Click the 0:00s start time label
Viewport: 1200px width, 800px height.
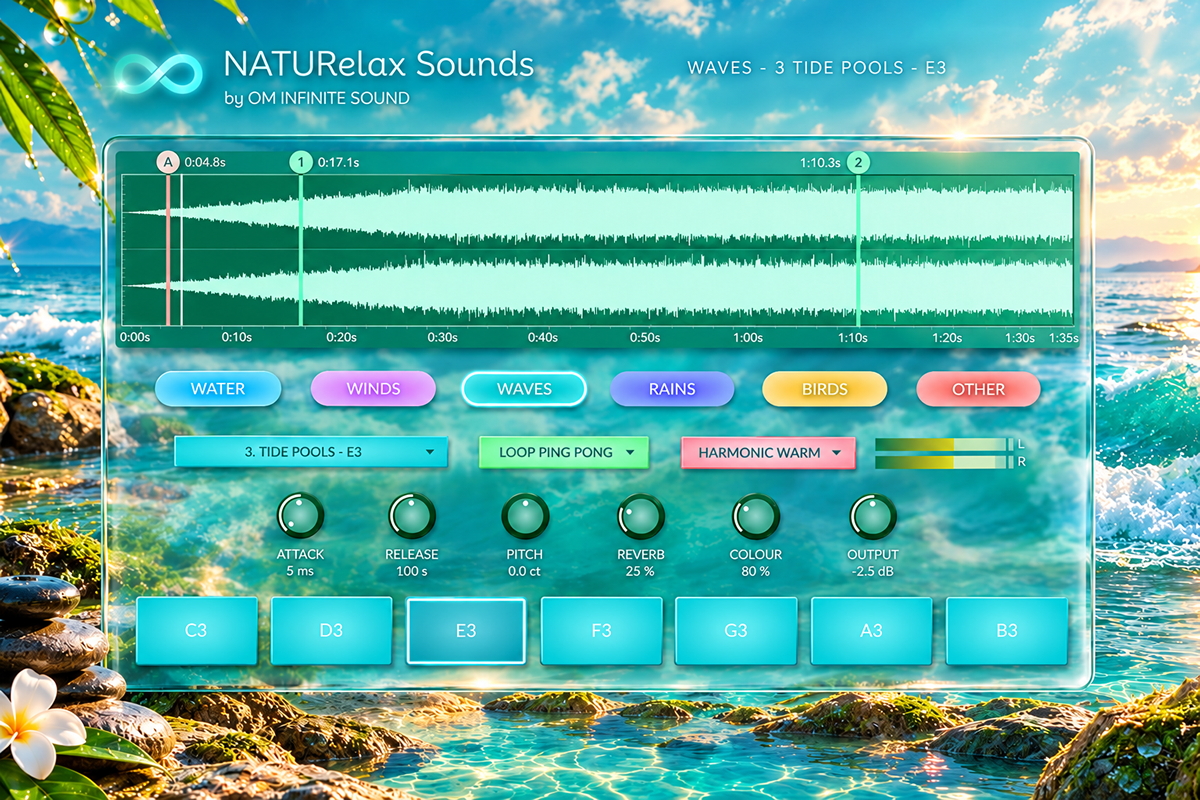pyautogui.click(x=135, y=338)
